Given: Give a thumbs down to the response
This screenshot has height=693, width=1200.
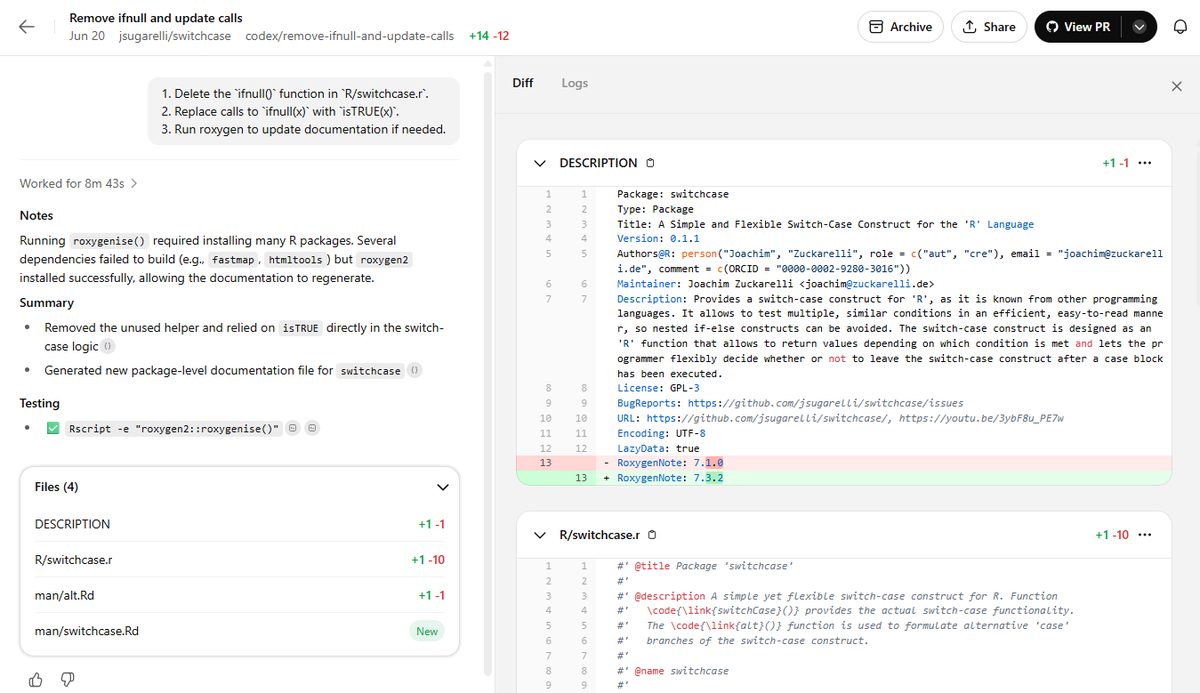Looking at the screenshot, I should (66, 680).
